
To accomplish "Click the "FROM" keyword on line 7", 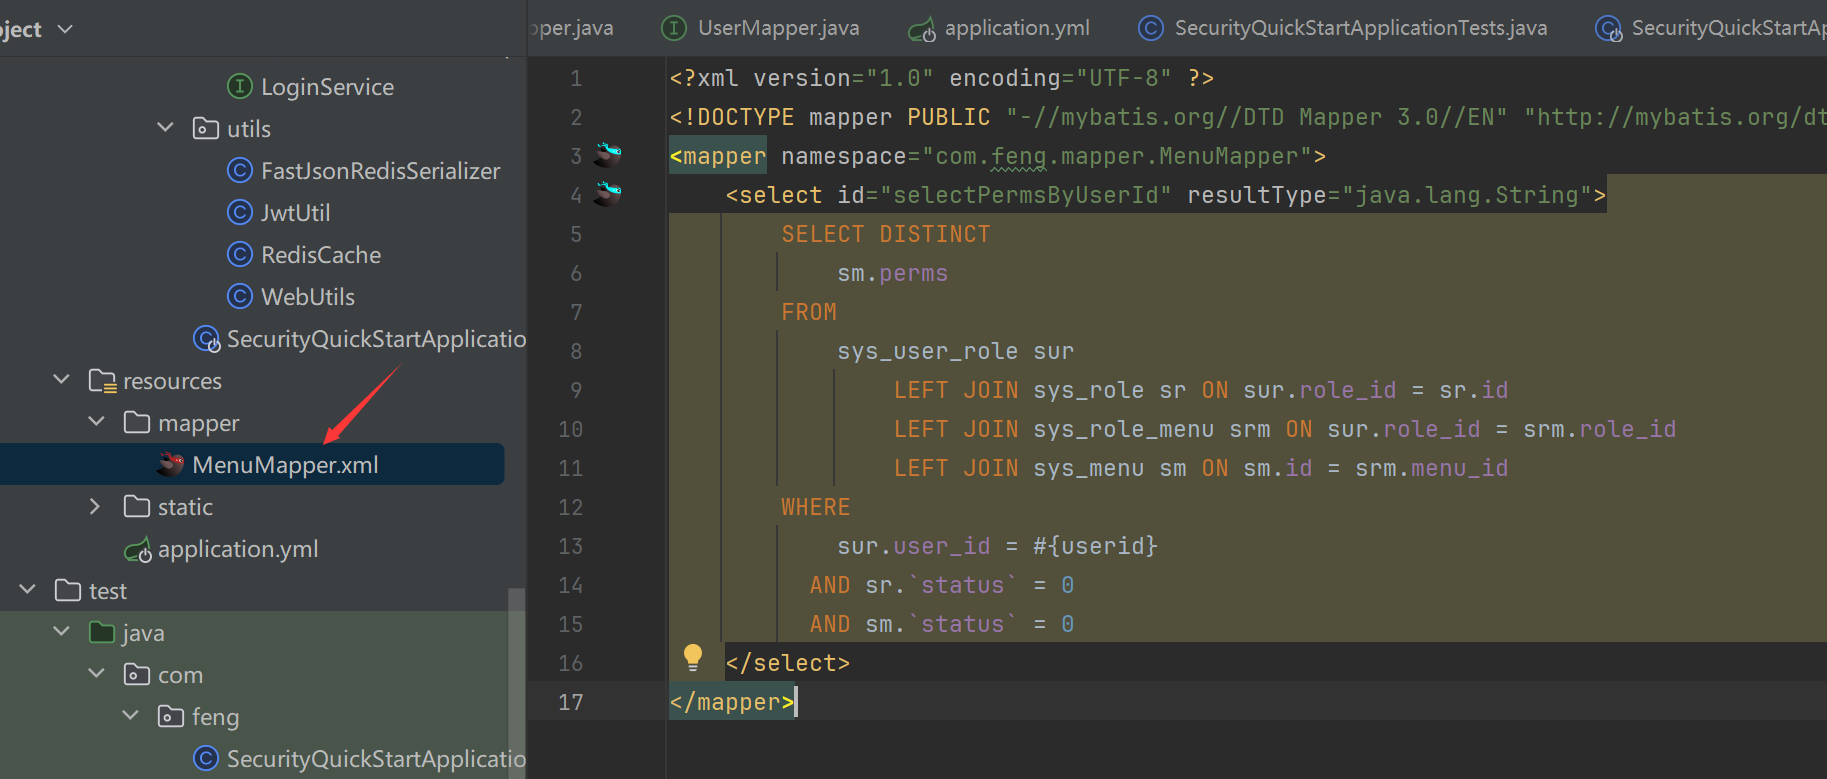I will 809,312.
